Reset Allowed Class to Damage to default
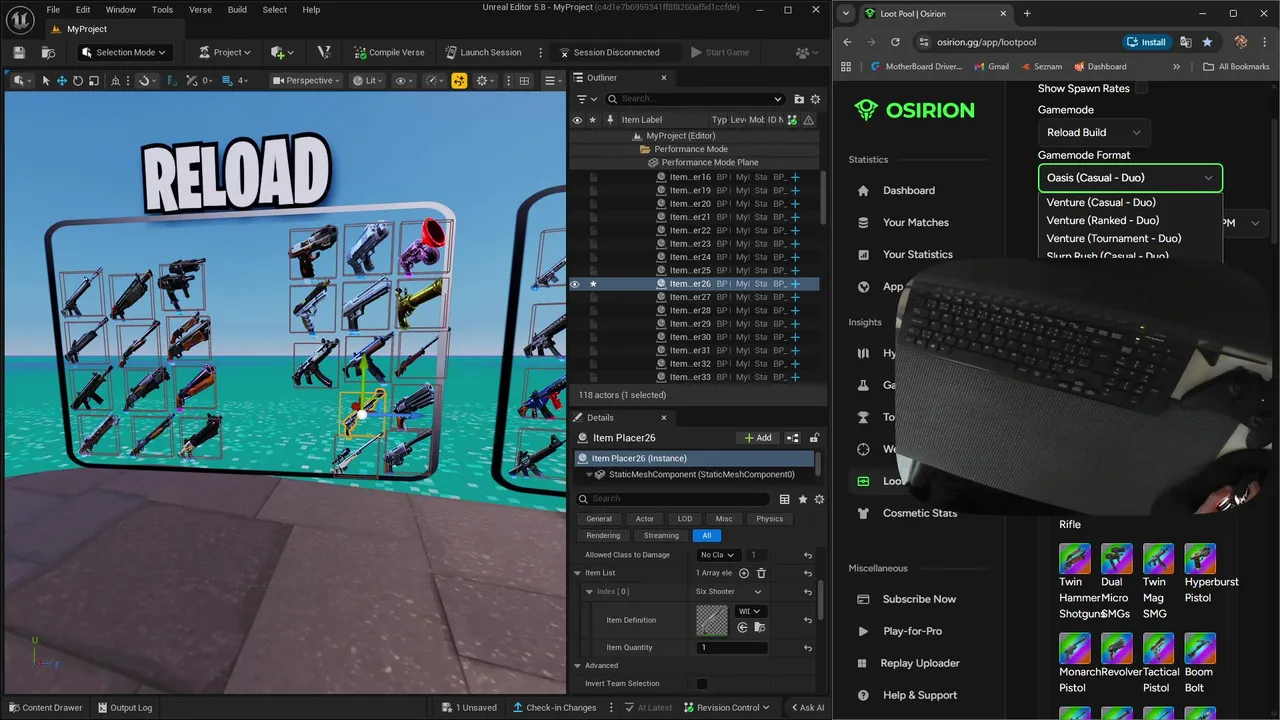 point(807,555)
